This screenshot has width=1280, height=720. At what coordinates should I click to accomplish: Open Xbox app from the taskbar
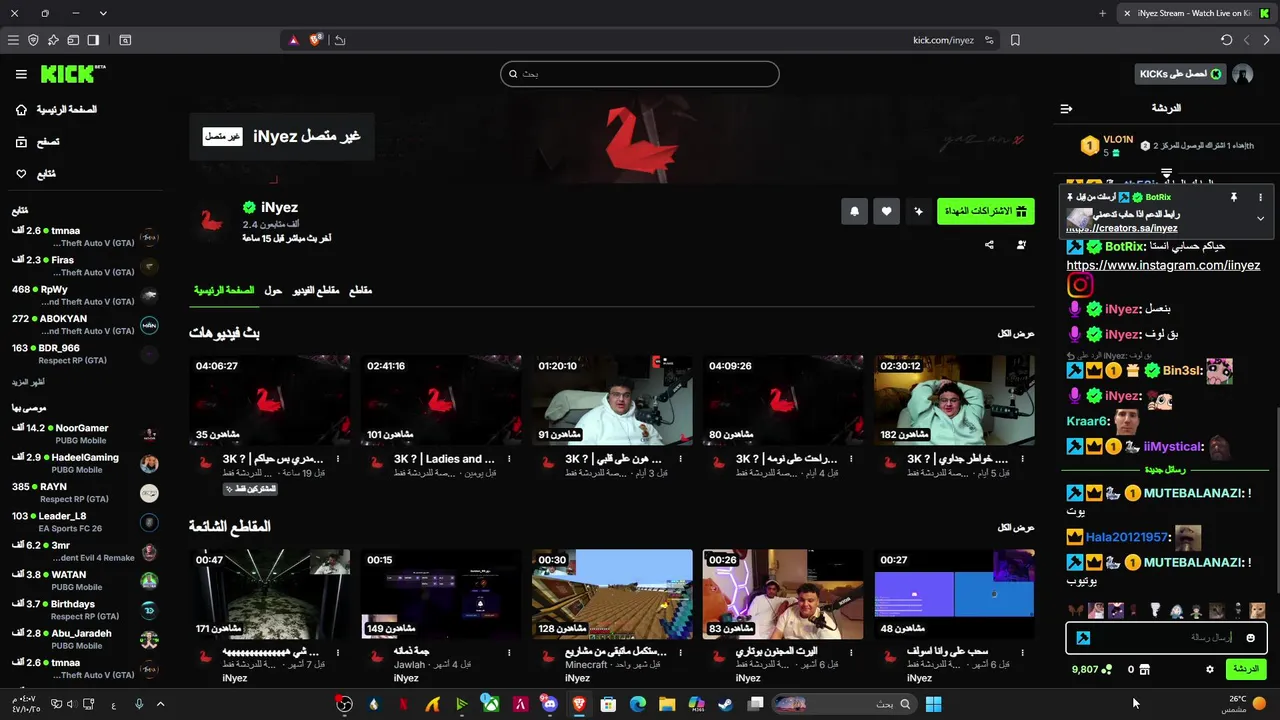490,704
